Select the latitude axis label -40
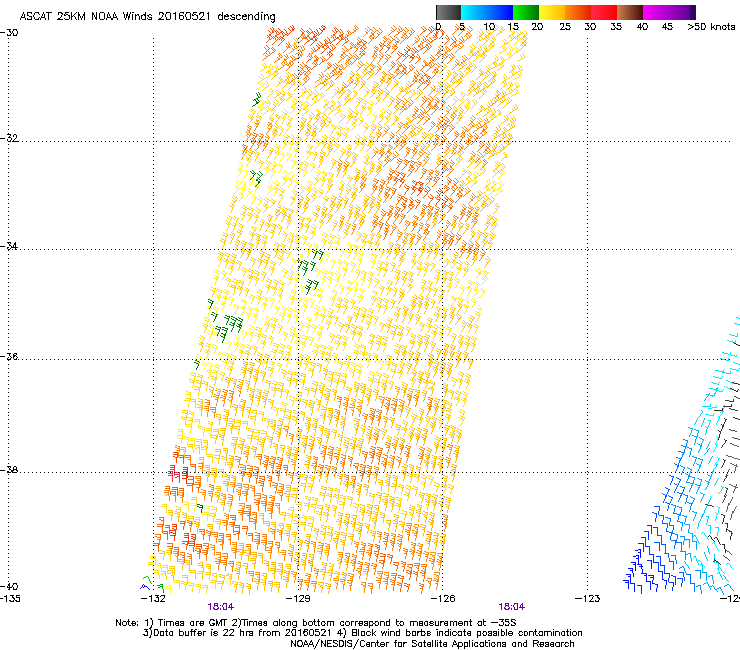The width and height of the screenshot is (740, 650). coord(9,586)
